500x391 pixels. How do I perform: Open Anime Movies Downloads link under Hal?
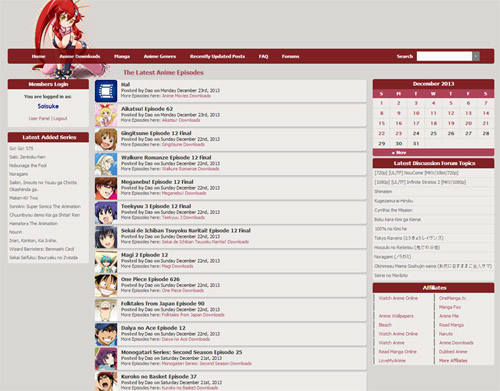pos(186,96)
